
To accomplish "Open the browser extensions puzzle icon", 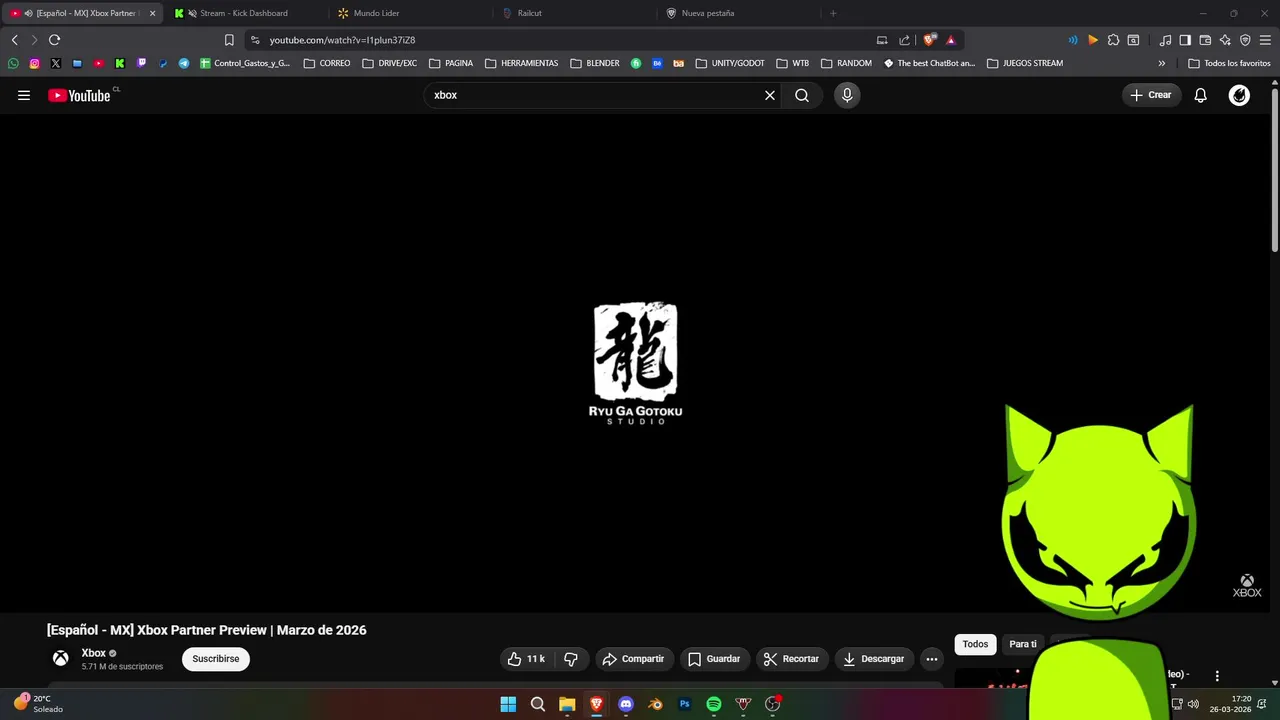I will pos(1113,40).
